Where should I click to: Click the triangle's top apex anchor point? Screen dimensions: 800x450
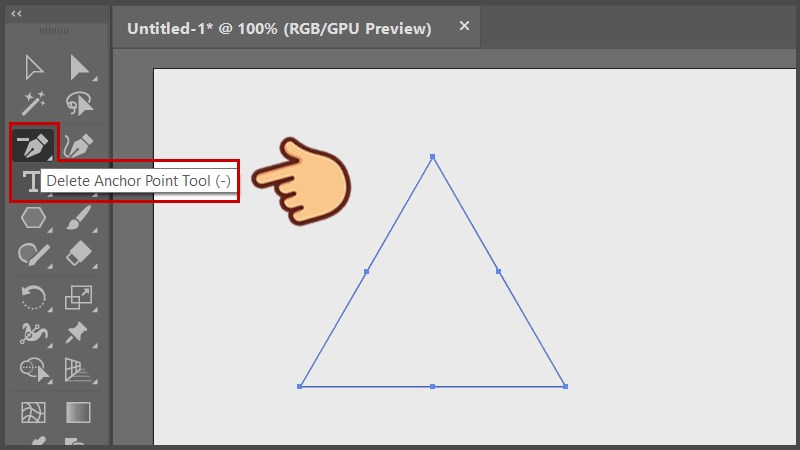433,157
